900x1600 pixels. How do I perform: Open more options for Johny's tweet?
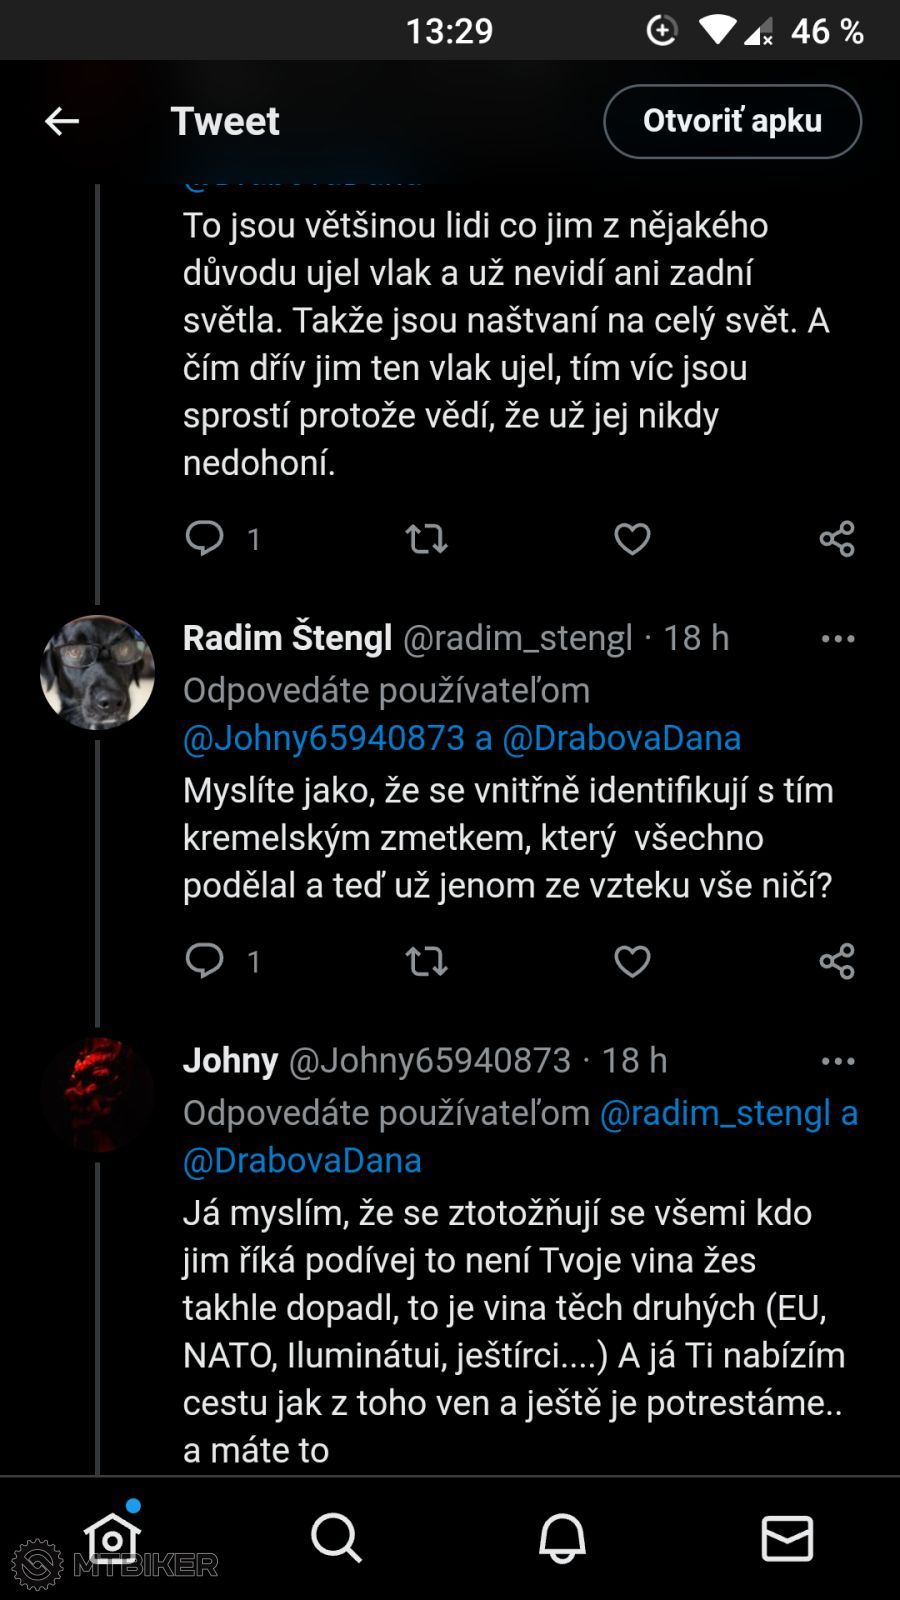pos(838,1060)
